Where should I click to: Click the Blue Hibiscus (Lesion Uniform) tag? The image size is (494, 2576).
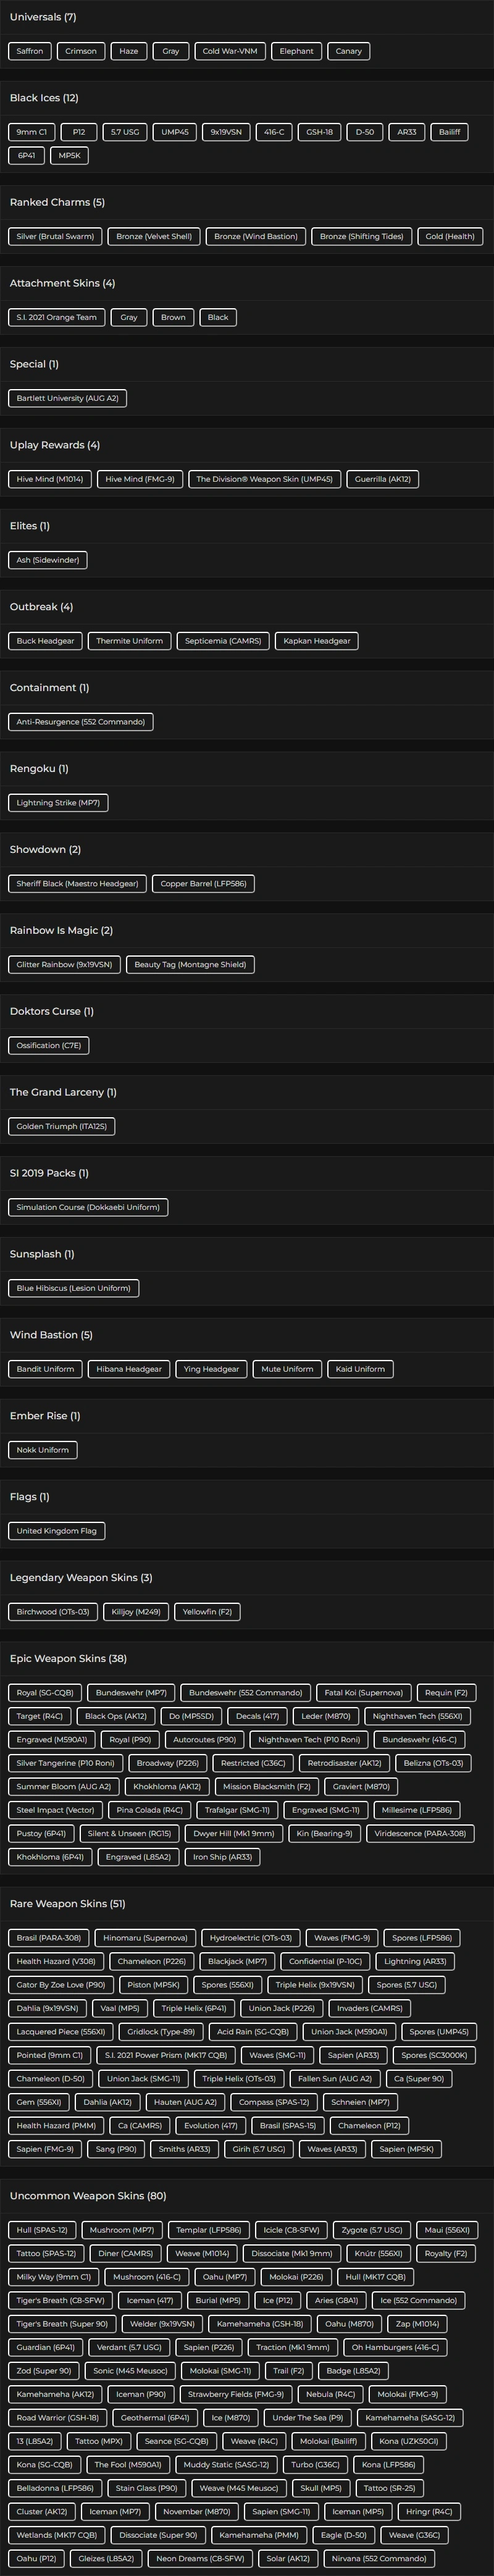(73, 1288)
